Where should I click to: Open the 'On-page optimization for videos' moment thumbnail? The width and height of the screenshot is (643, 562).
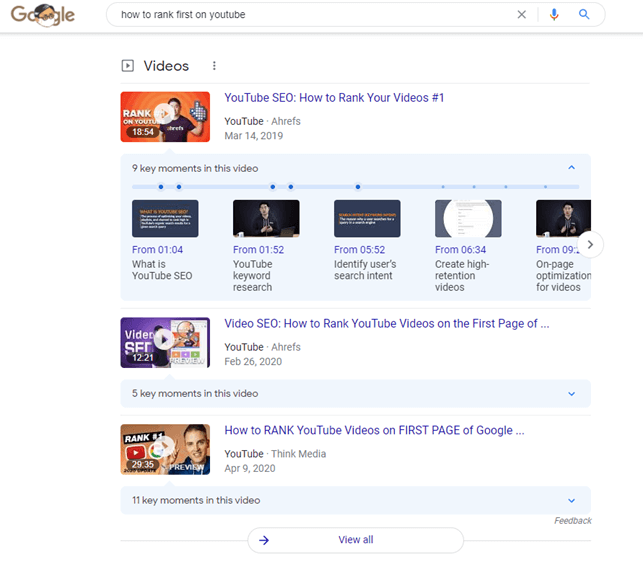tap(563, 218)
